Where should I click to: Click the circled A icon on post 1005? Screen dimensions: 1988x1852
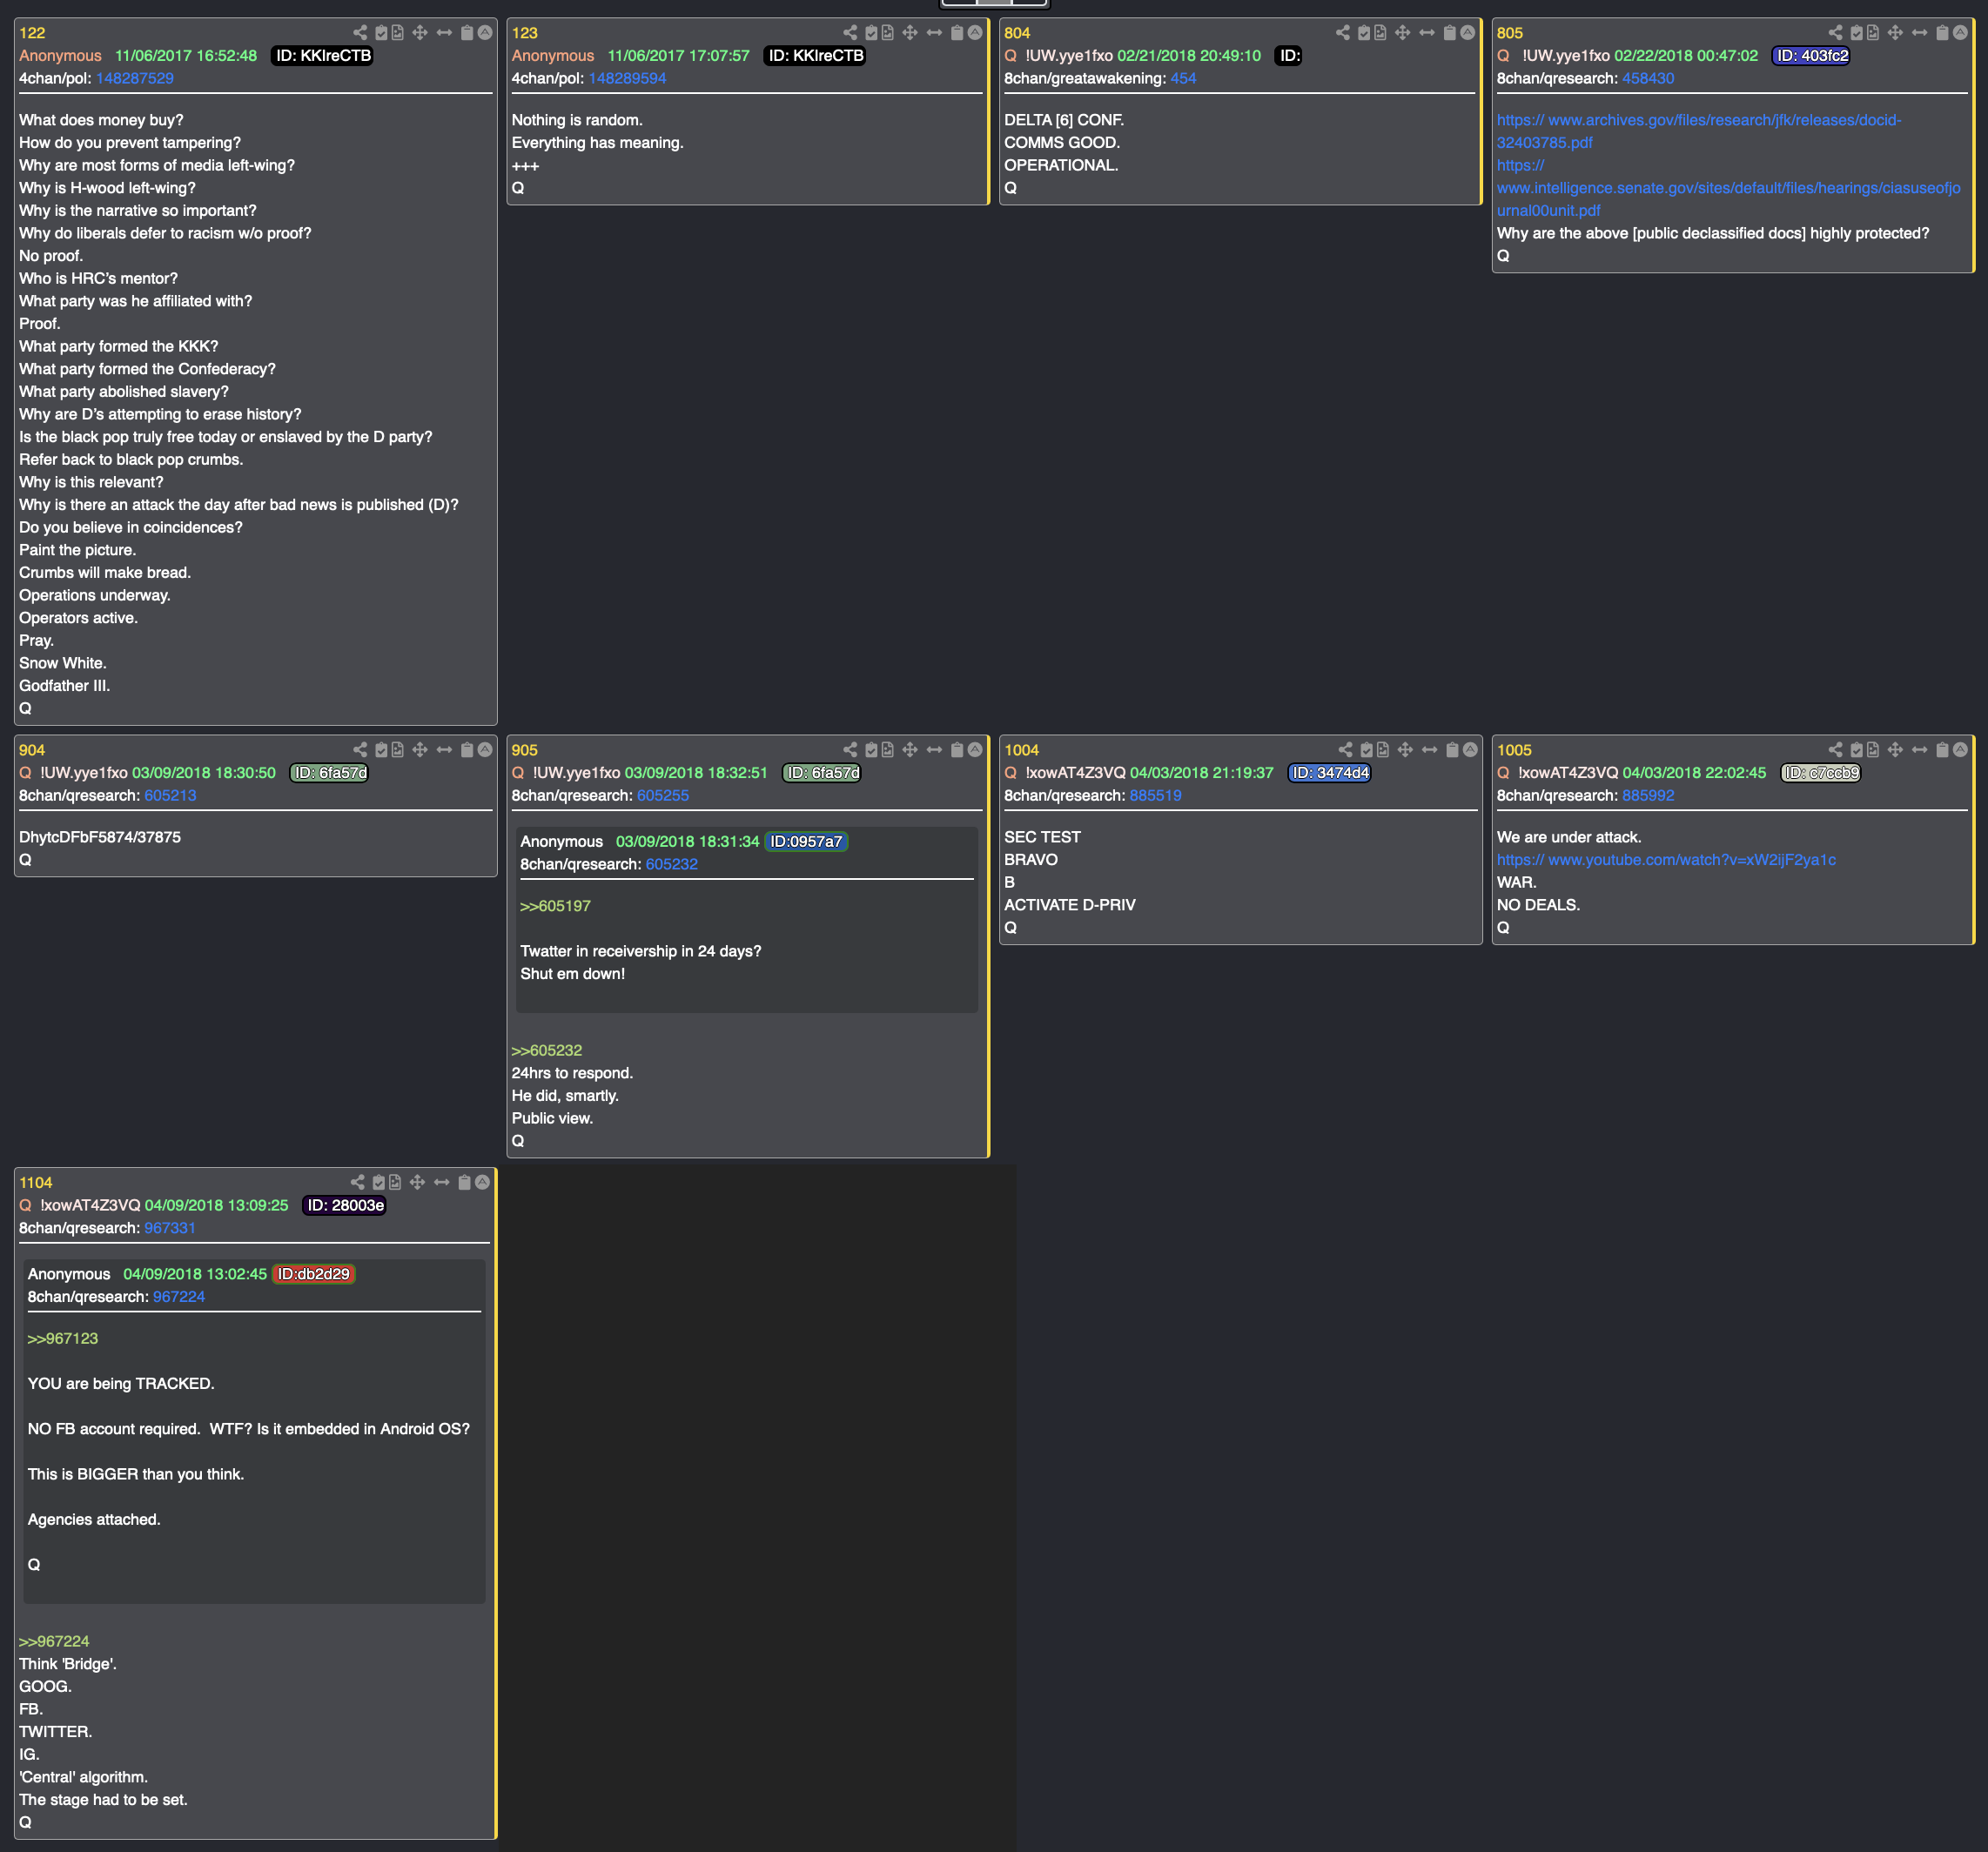click(x=1960, y=750)
